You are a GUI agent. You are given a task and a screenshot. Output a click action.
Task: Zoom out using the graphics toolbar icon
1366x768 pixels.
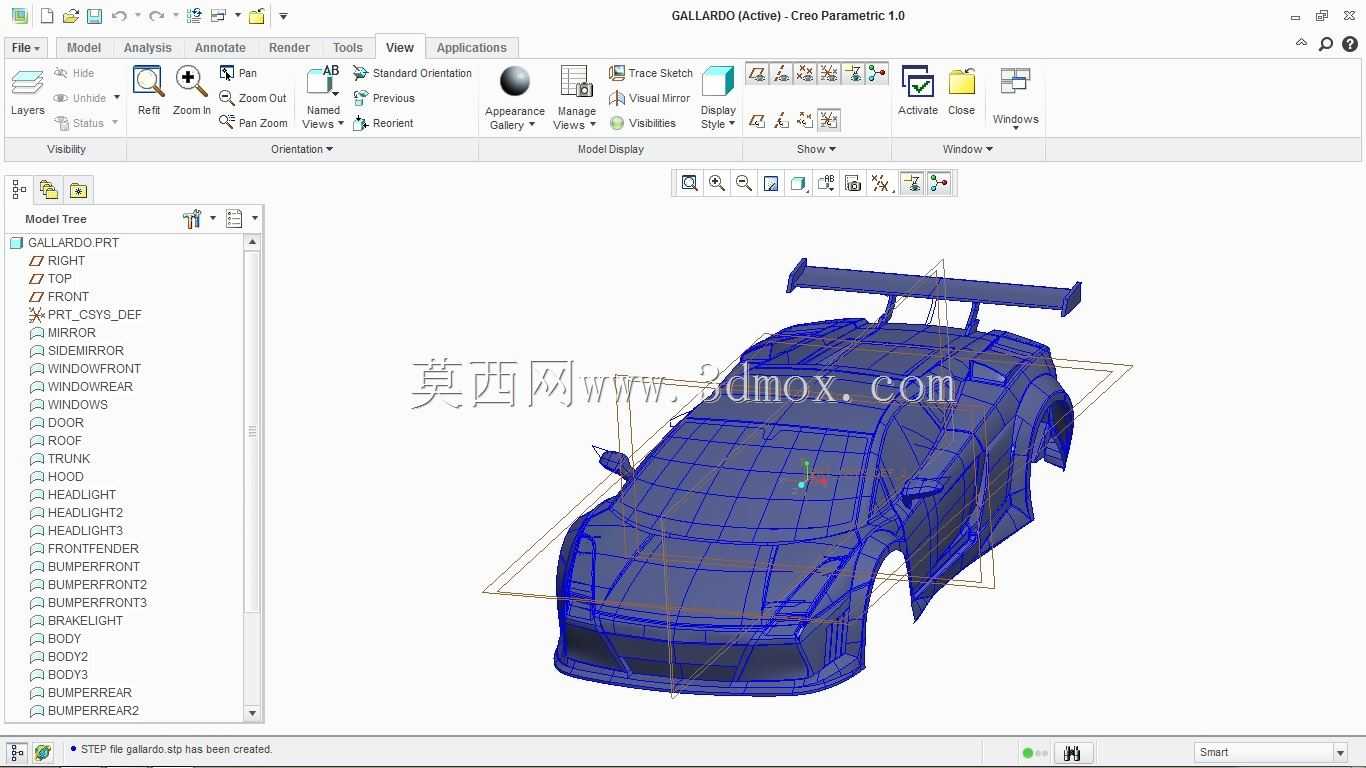(x=744, y=183)
